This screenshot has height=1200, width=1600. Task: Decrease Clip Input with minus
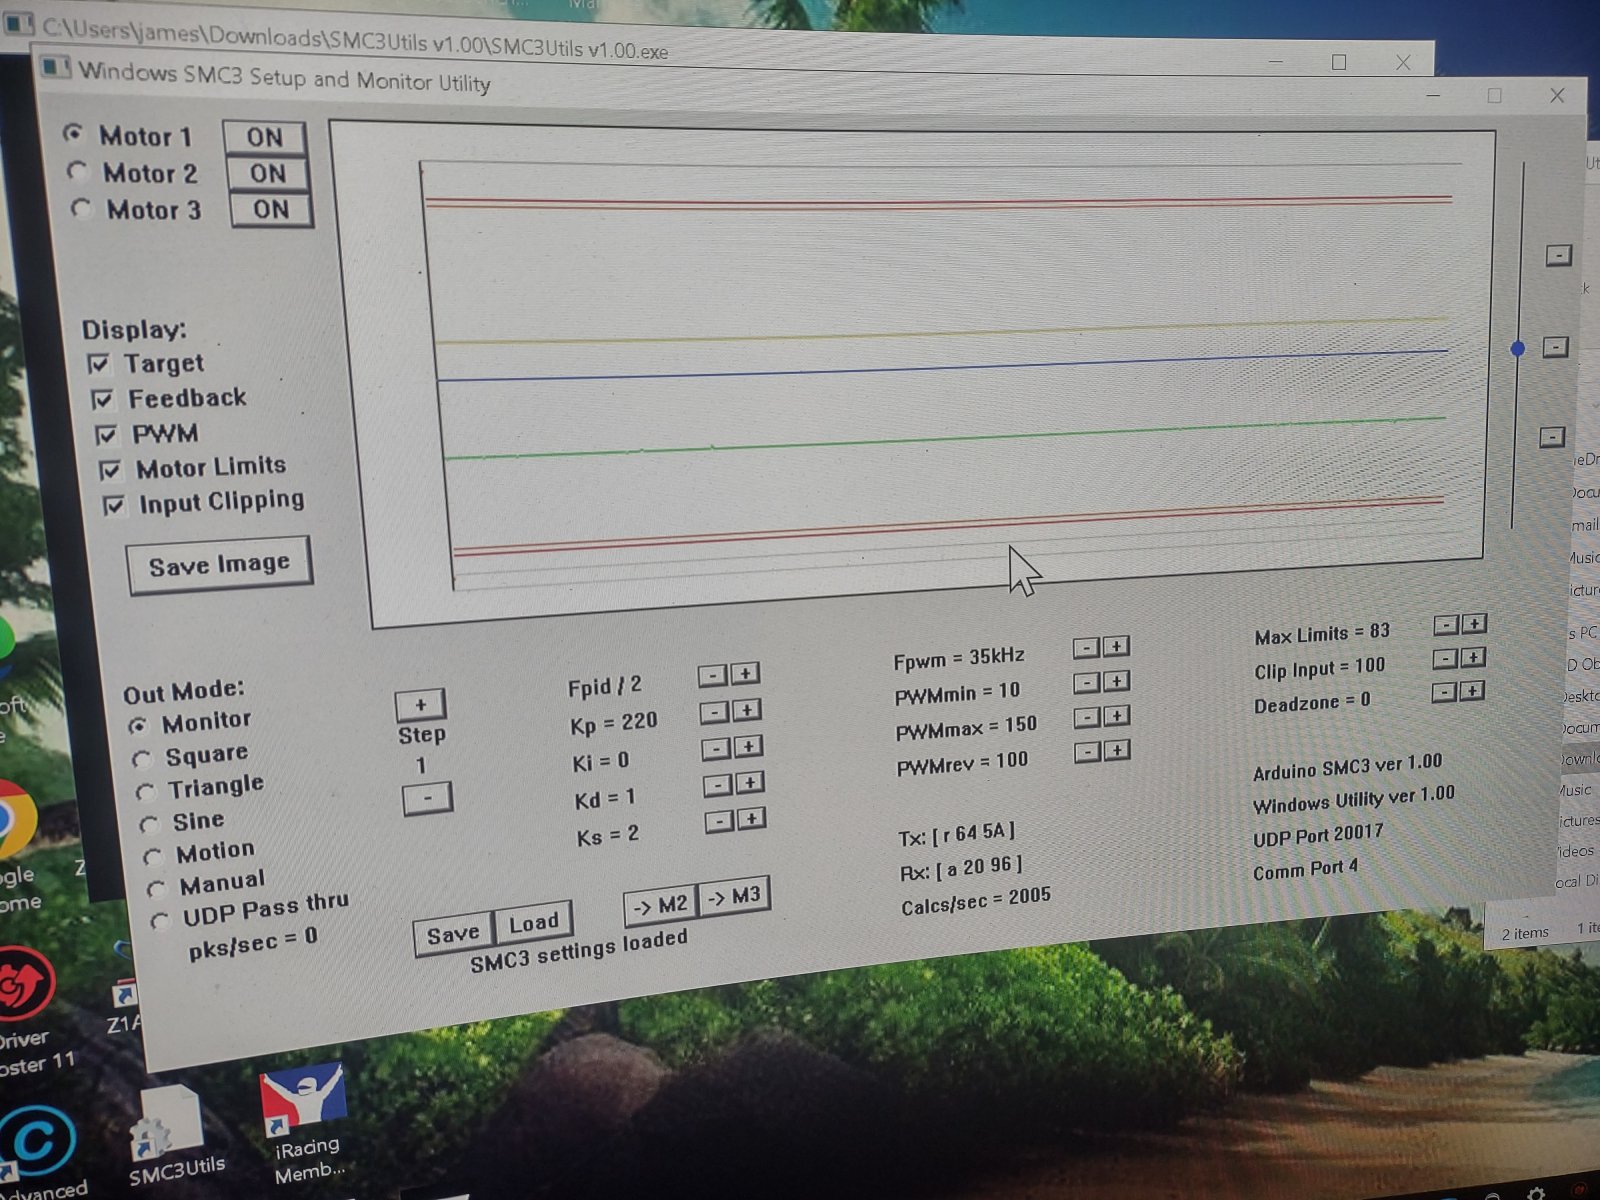1445,659
